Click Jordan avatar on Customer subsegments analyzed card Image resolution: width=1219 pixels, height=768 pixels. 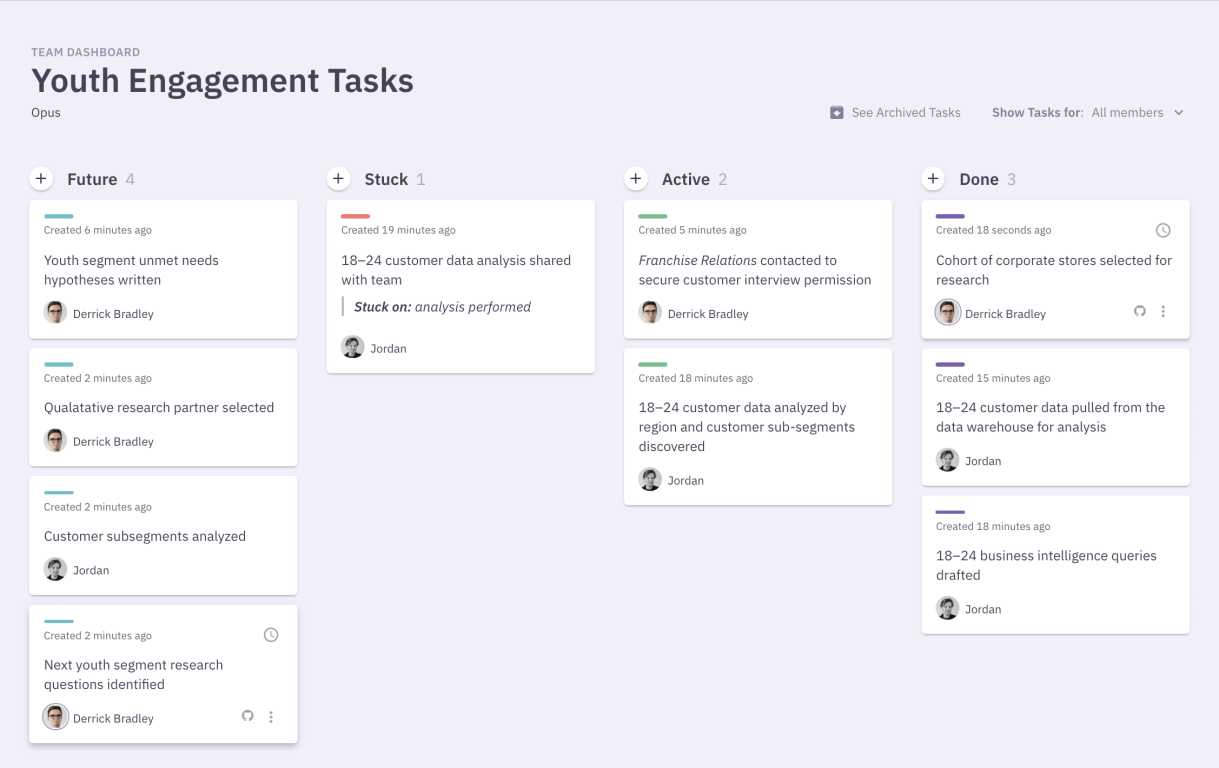(55, 569)
